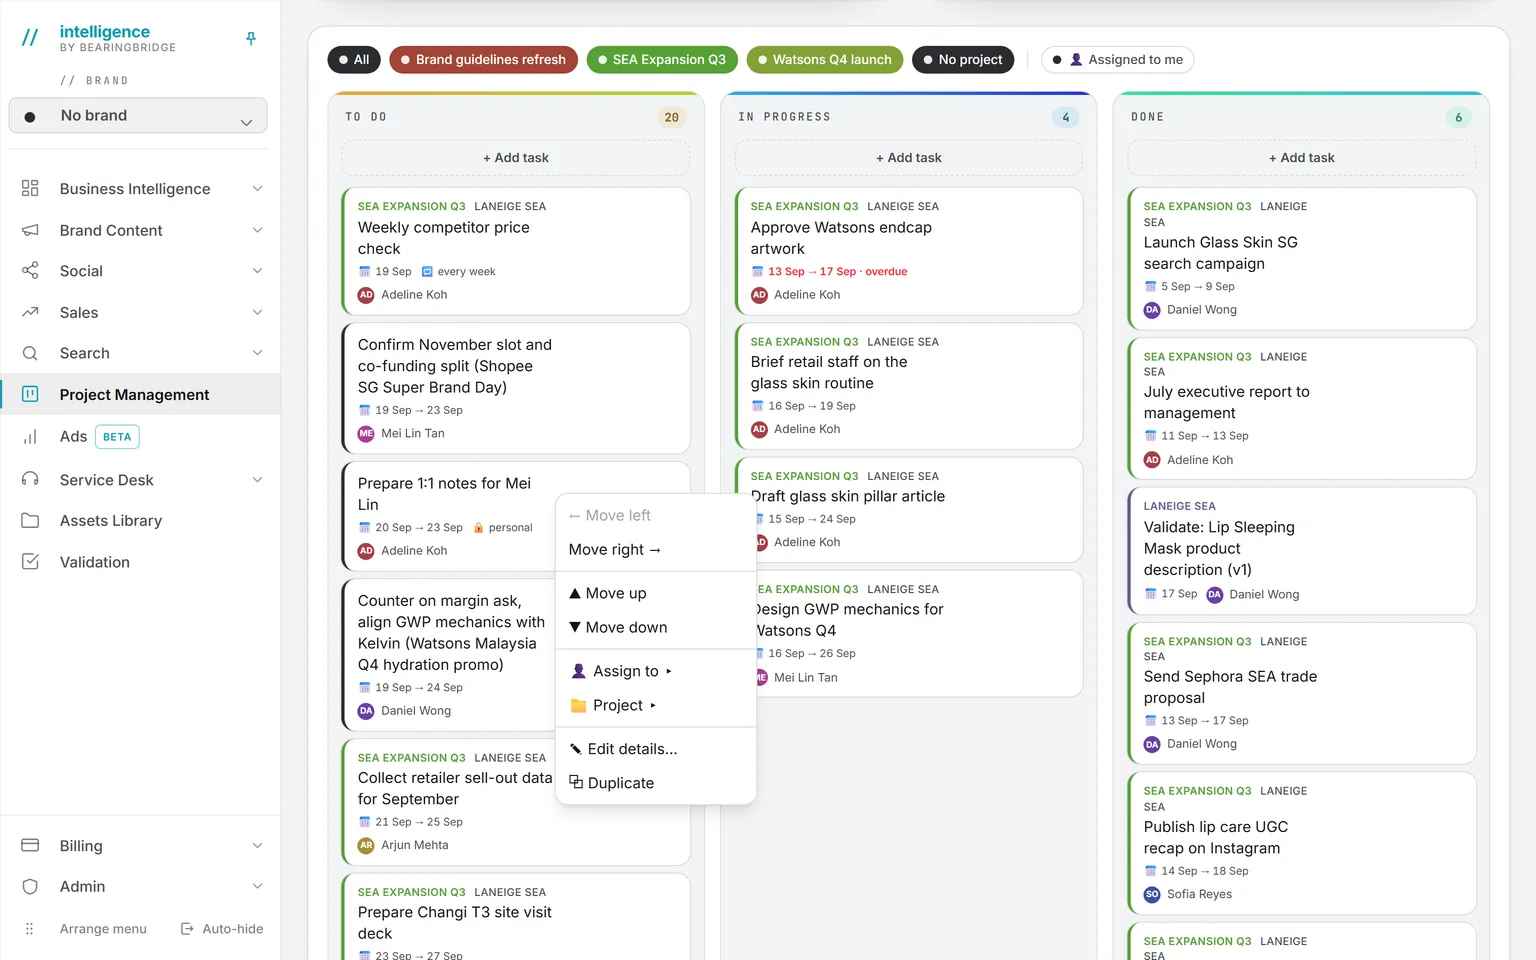Click the Brand Content megaphone icon
Viewport: 1536px width, 960px height.
(30, 230)
